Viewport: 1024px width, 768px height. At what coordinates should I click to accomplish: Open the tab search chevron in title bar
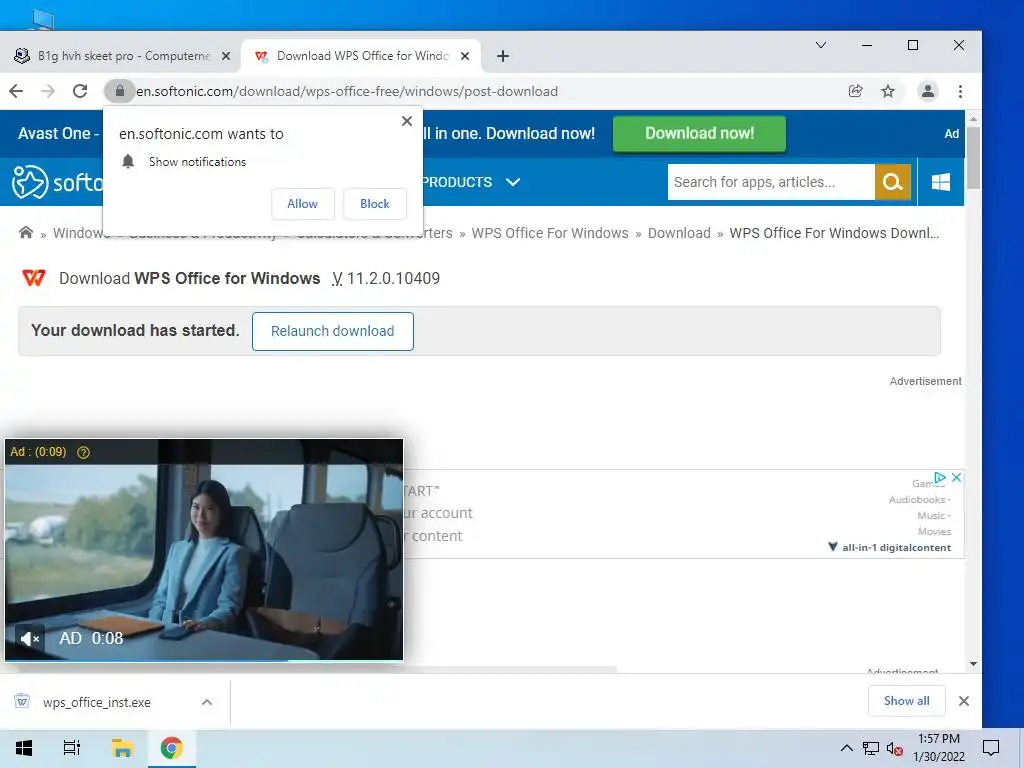click(821, 45)
